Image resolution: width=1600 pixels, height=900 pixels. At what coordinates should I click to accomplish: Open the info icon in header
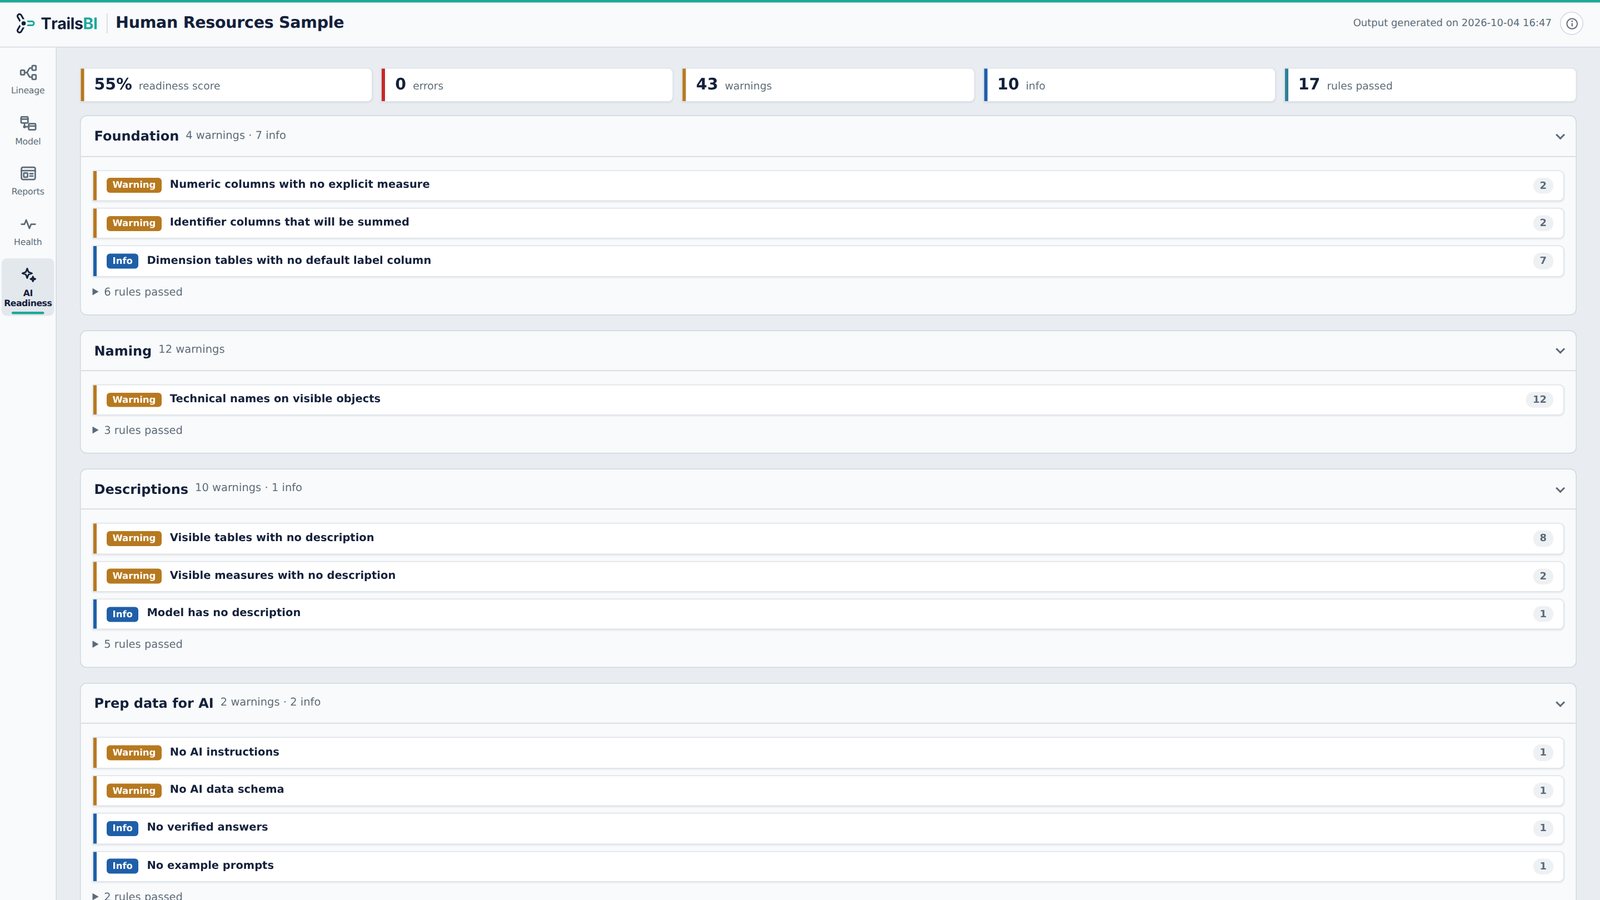tap(1572, 23)
